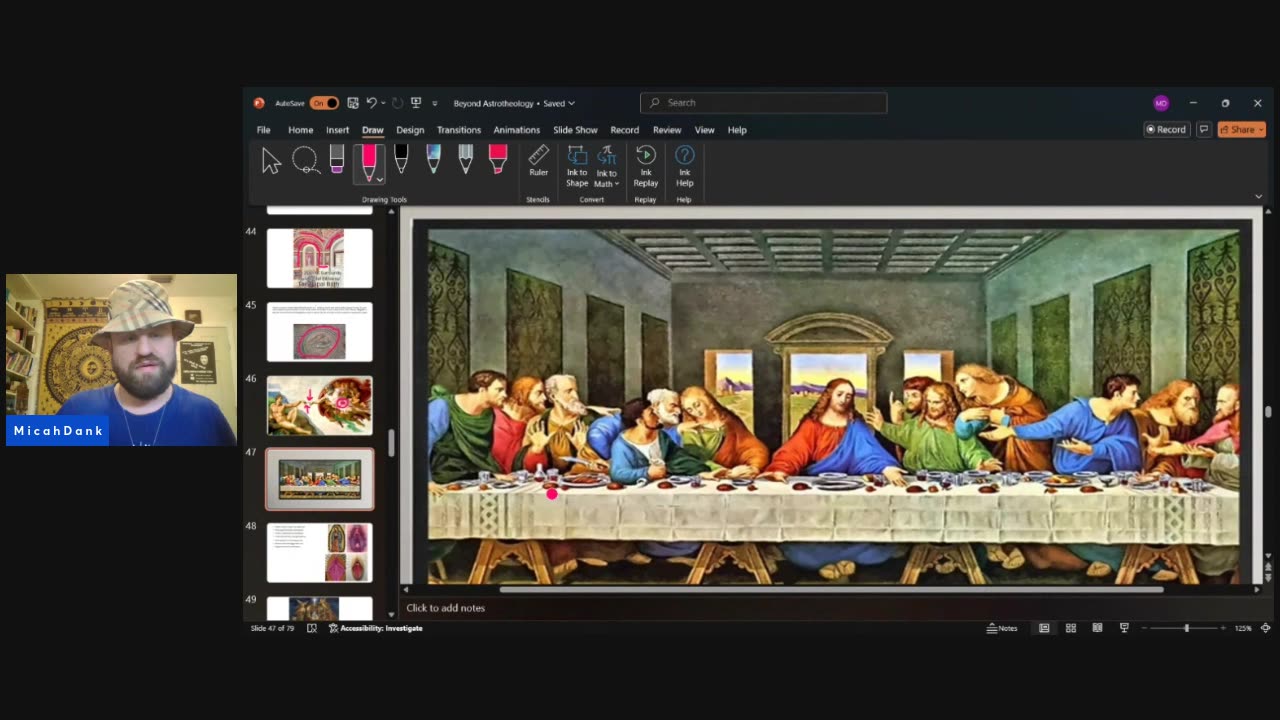
Task: Click the horizontal scrollbar under the slide
Action: click(x=830, y=590)
